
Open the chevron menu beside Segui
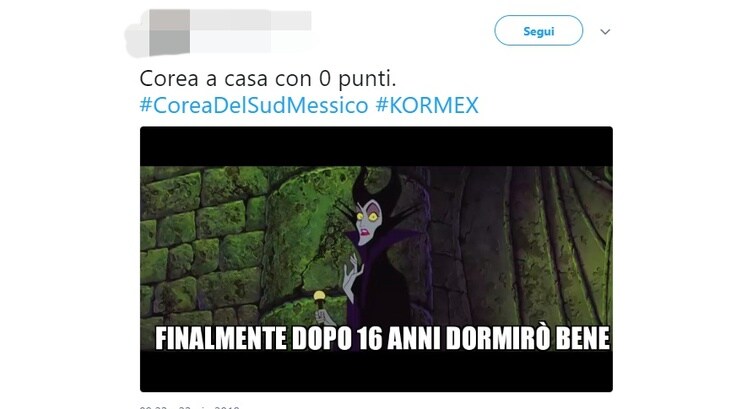(x=605, y=31)
